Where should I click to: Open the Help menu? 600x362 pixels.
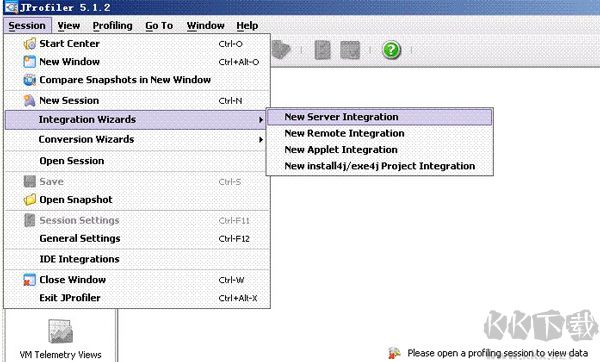point(247,26)
